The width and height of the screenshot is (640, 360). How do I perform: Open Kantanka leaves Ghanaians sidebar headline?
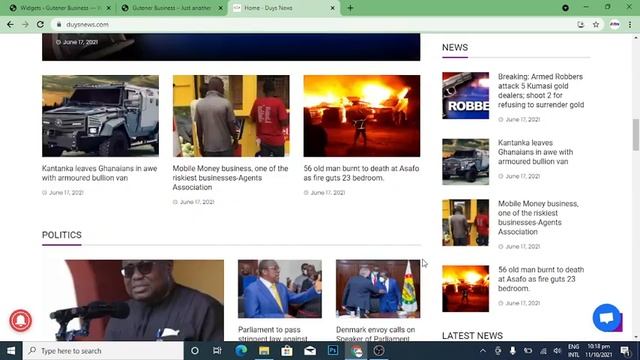(x=536, y=152)
